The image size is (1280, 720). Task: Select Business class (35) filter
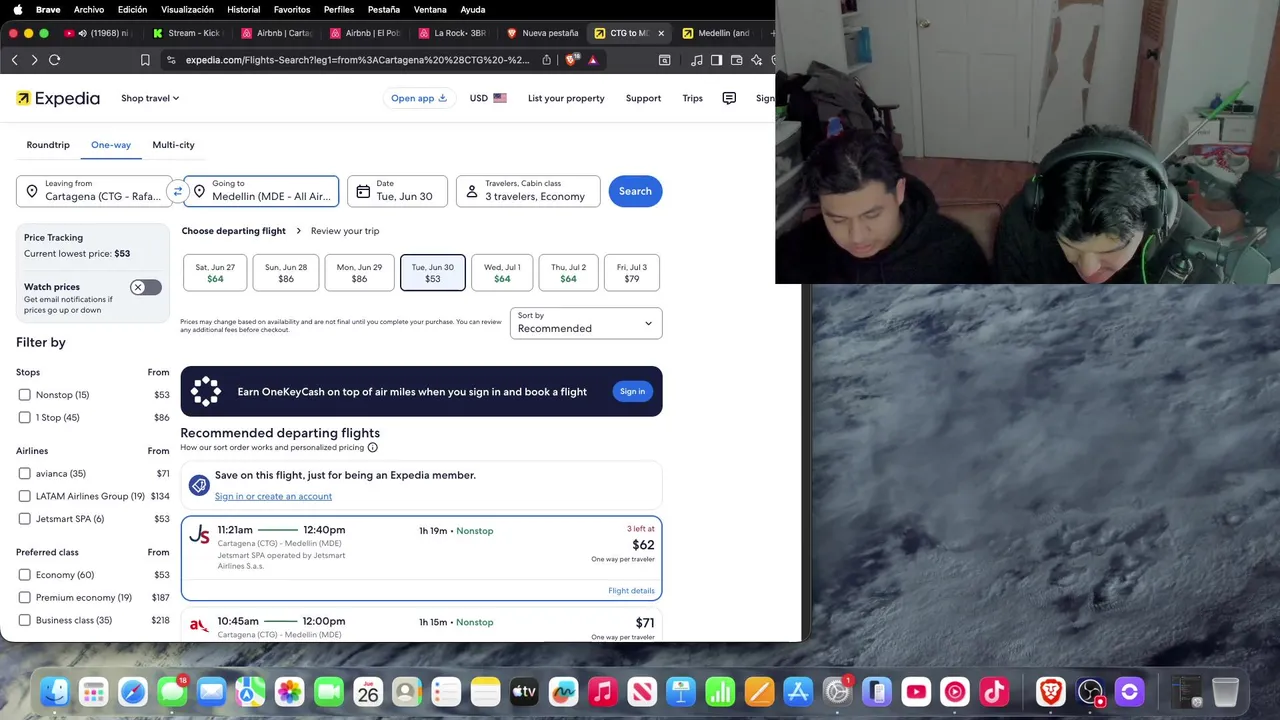(x=25, y=620)
